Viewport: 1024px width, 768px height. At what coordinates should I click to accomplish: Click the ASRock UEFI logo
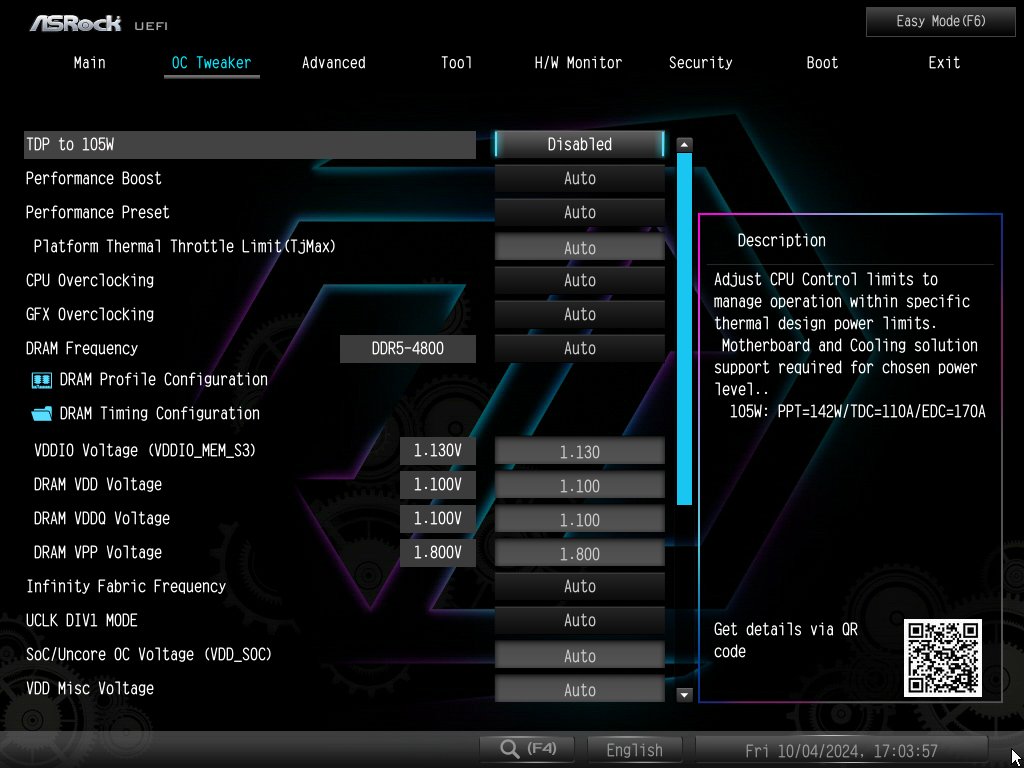tap(90, 23)
